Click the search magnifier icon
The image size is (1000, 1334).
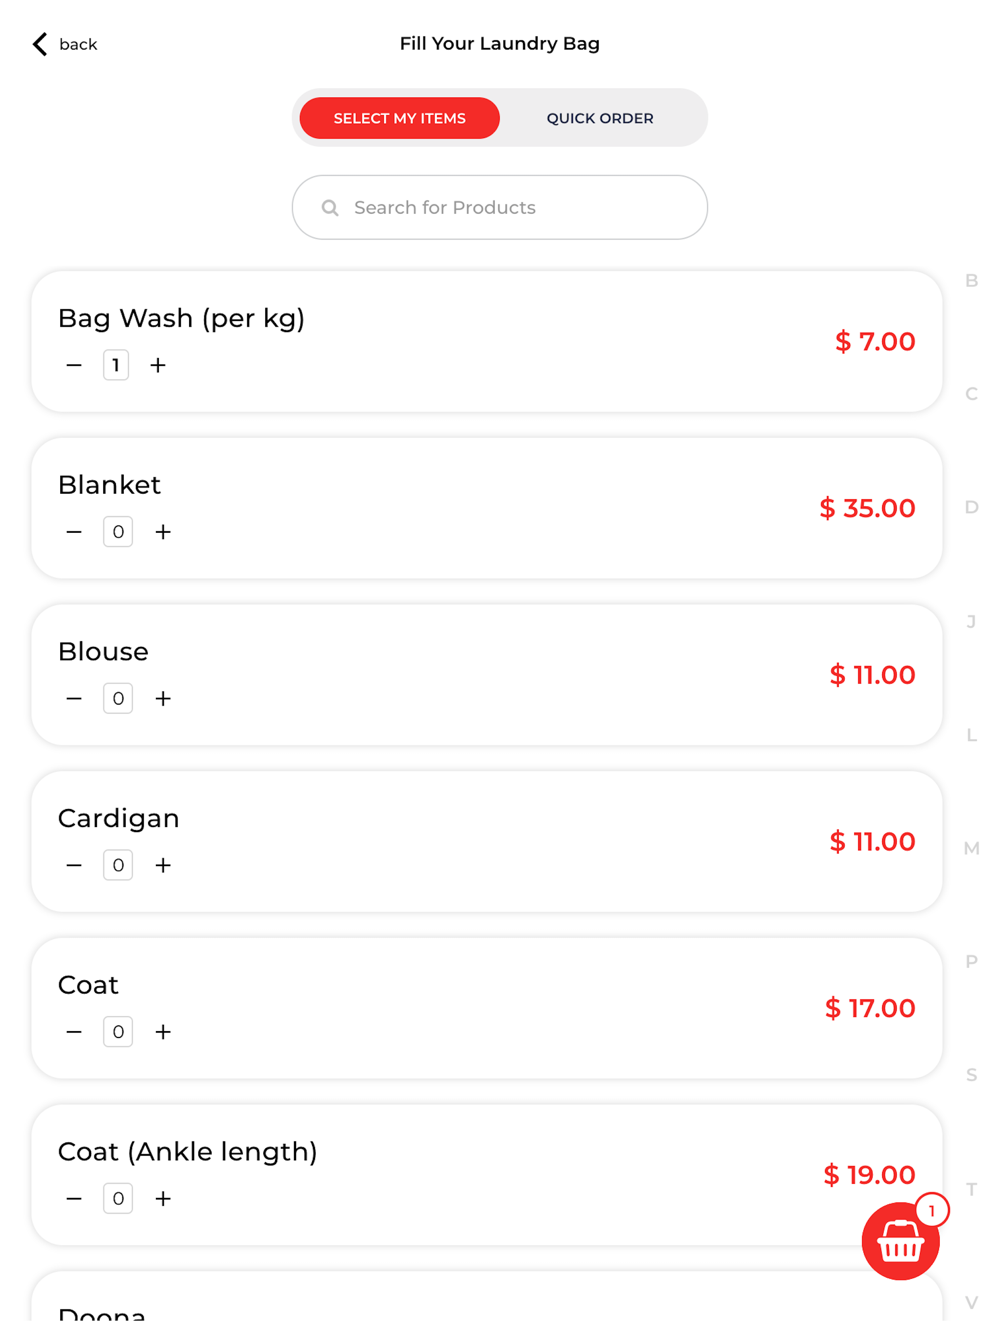330,208
